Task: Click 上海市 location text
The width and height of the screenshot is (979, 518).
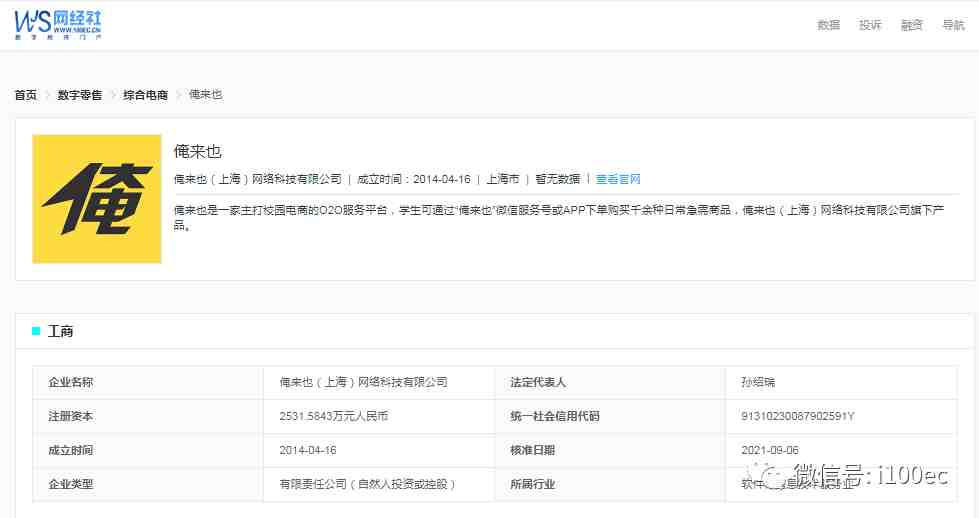Action: tap(503, 179)
